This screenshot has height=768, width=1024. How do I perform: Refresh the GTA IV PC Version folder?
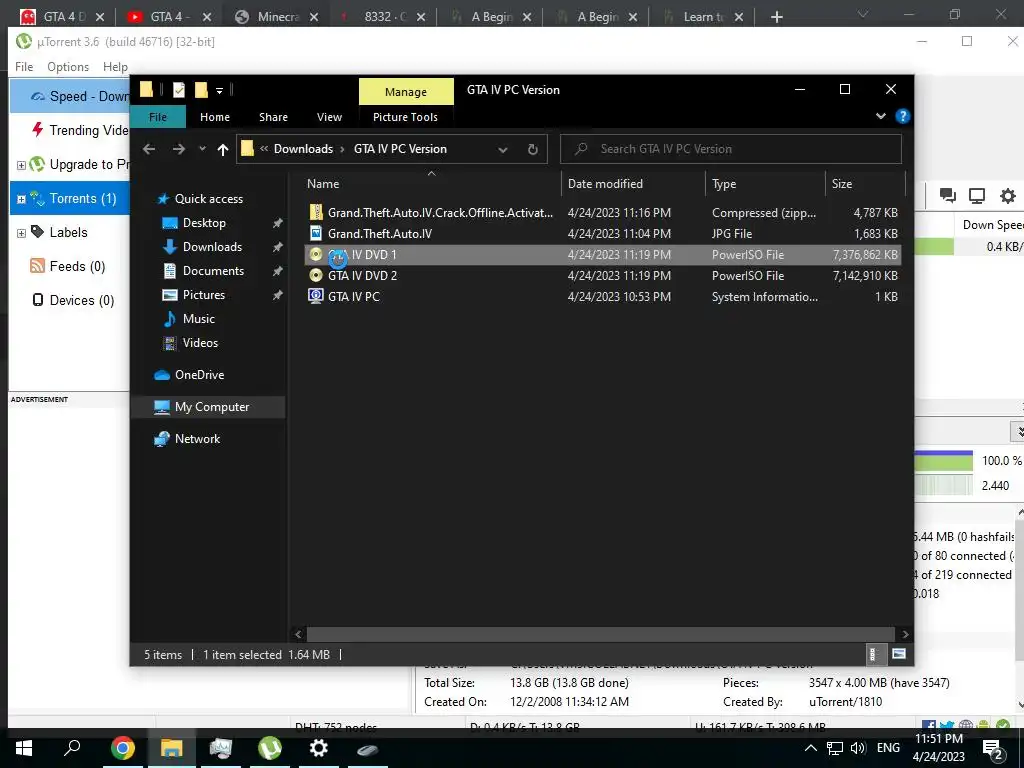tap(533, 149)
